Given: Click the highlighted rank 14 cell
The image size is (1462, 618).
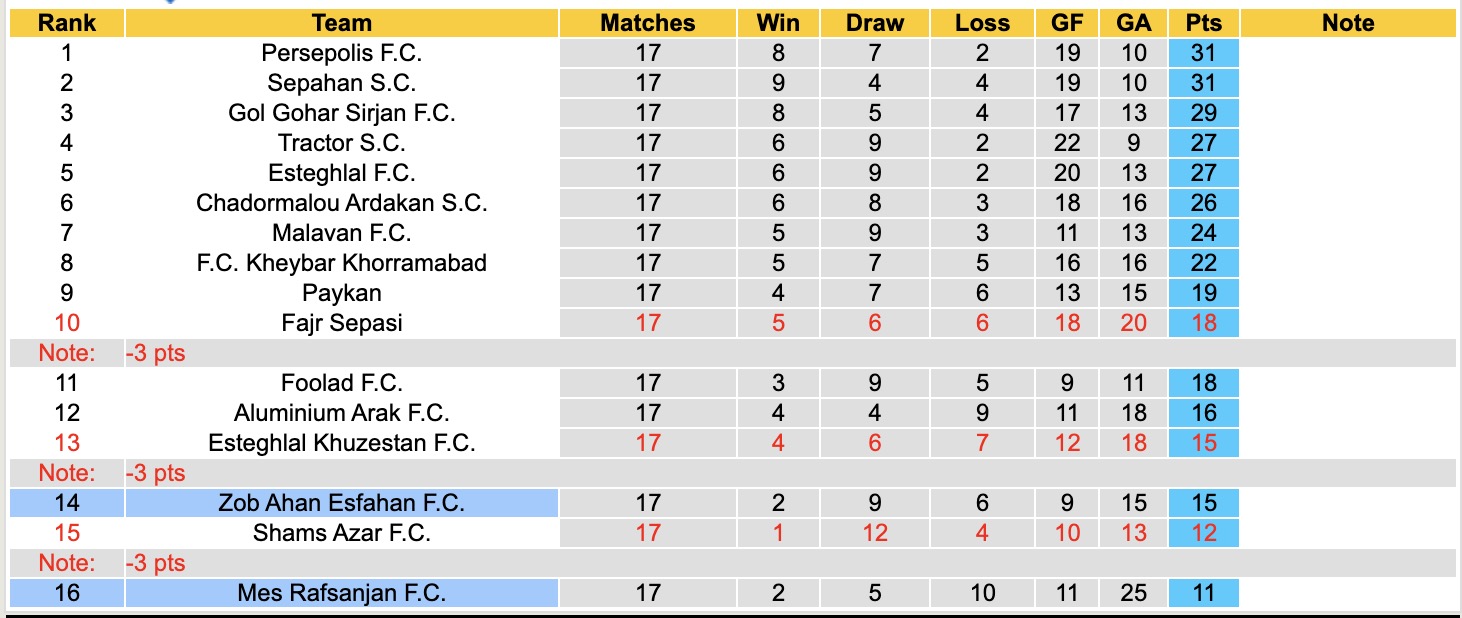Looking at the screenshot, I should point(67,503).
